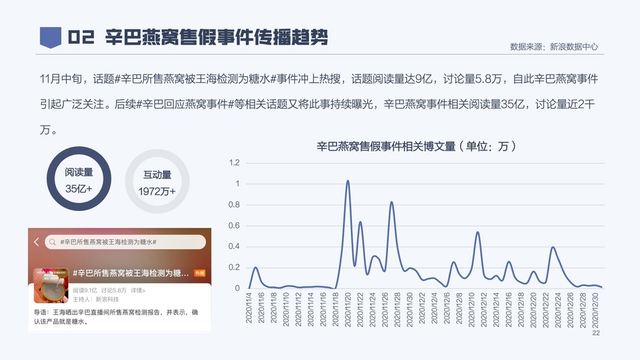Screen dimensions: 640x360
Task: Click the 0.8 y-axis label
Action: pyautogui.click(x=234, y=204)
